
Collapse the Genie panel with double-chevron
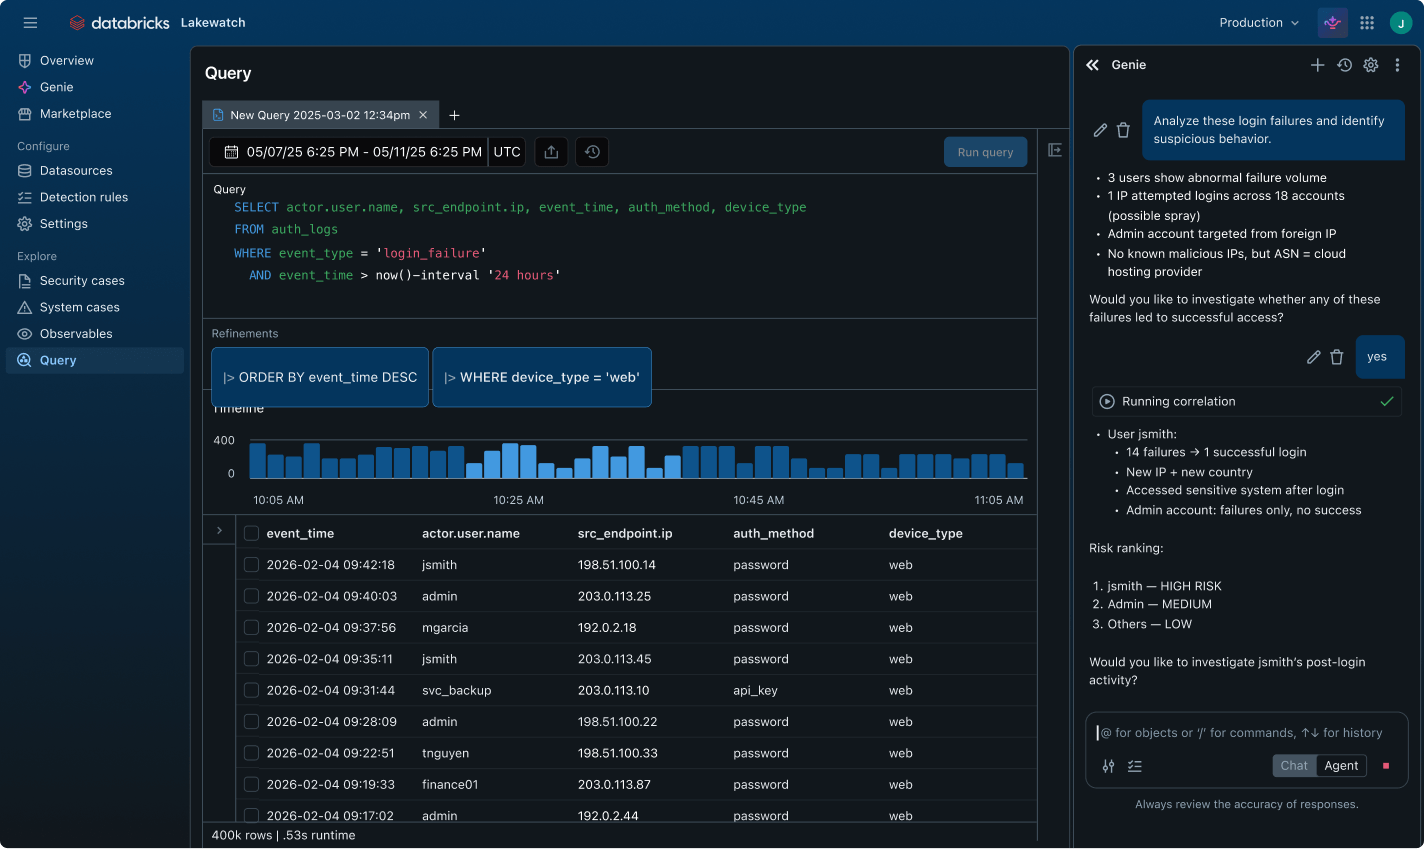coord(1092,64)
